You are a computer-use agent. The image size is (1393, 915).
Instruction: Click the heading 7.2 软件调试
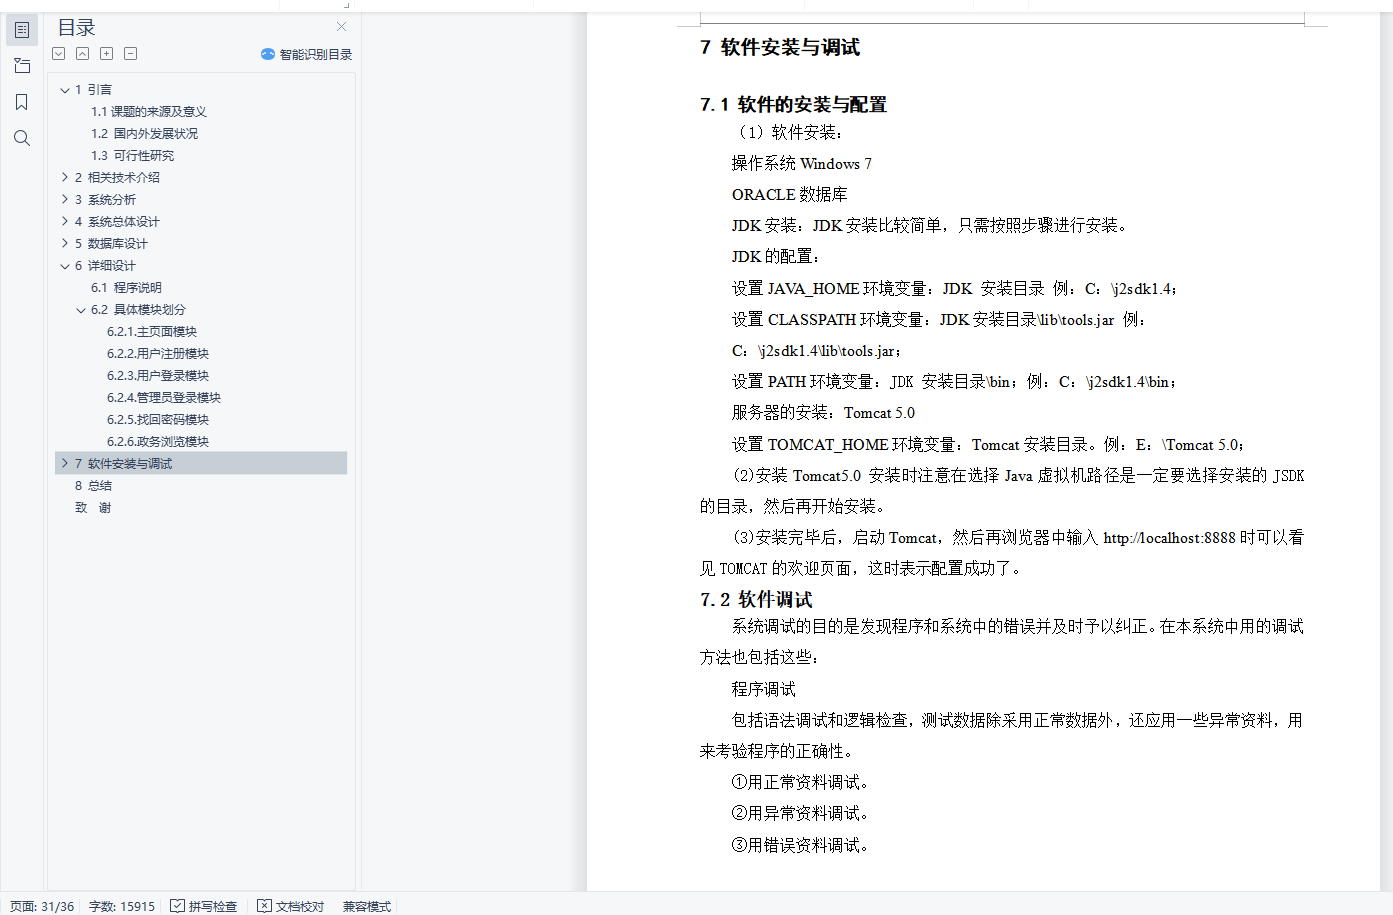point(756,599)
